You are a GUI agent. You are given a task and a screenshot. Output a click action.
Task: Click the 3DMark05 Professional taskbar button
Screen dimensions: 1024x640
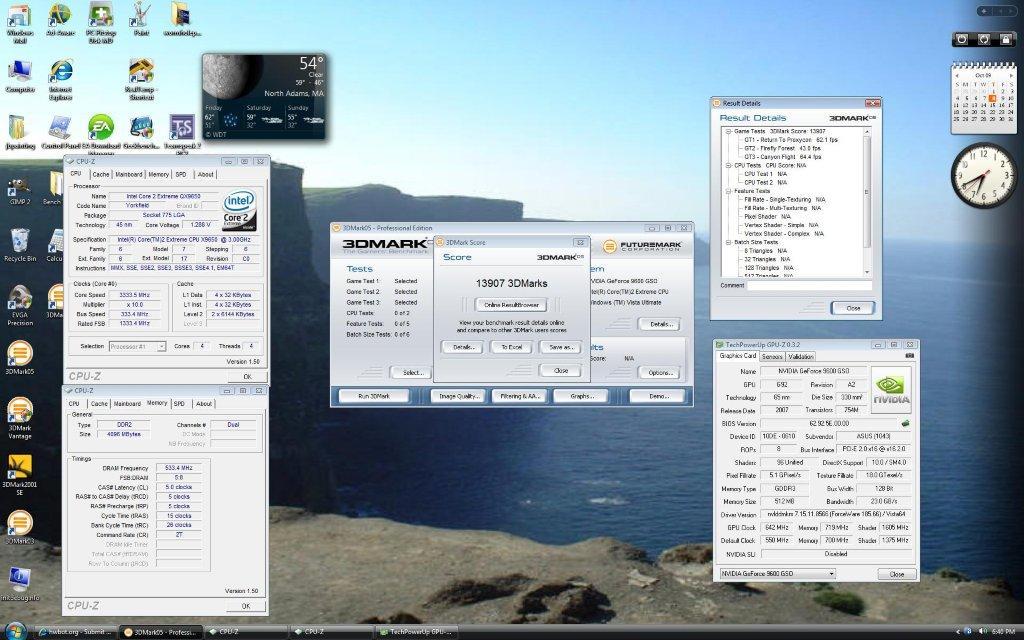point(161,632)
